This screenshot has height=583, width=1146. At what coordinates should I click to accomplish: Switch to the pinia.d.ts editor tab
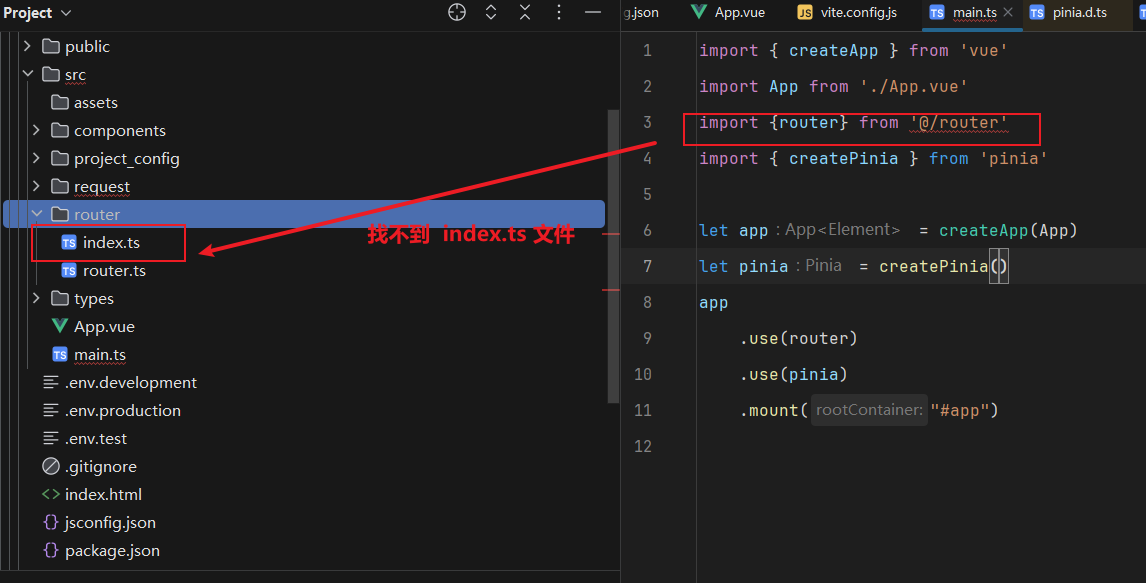point(1069,12)
